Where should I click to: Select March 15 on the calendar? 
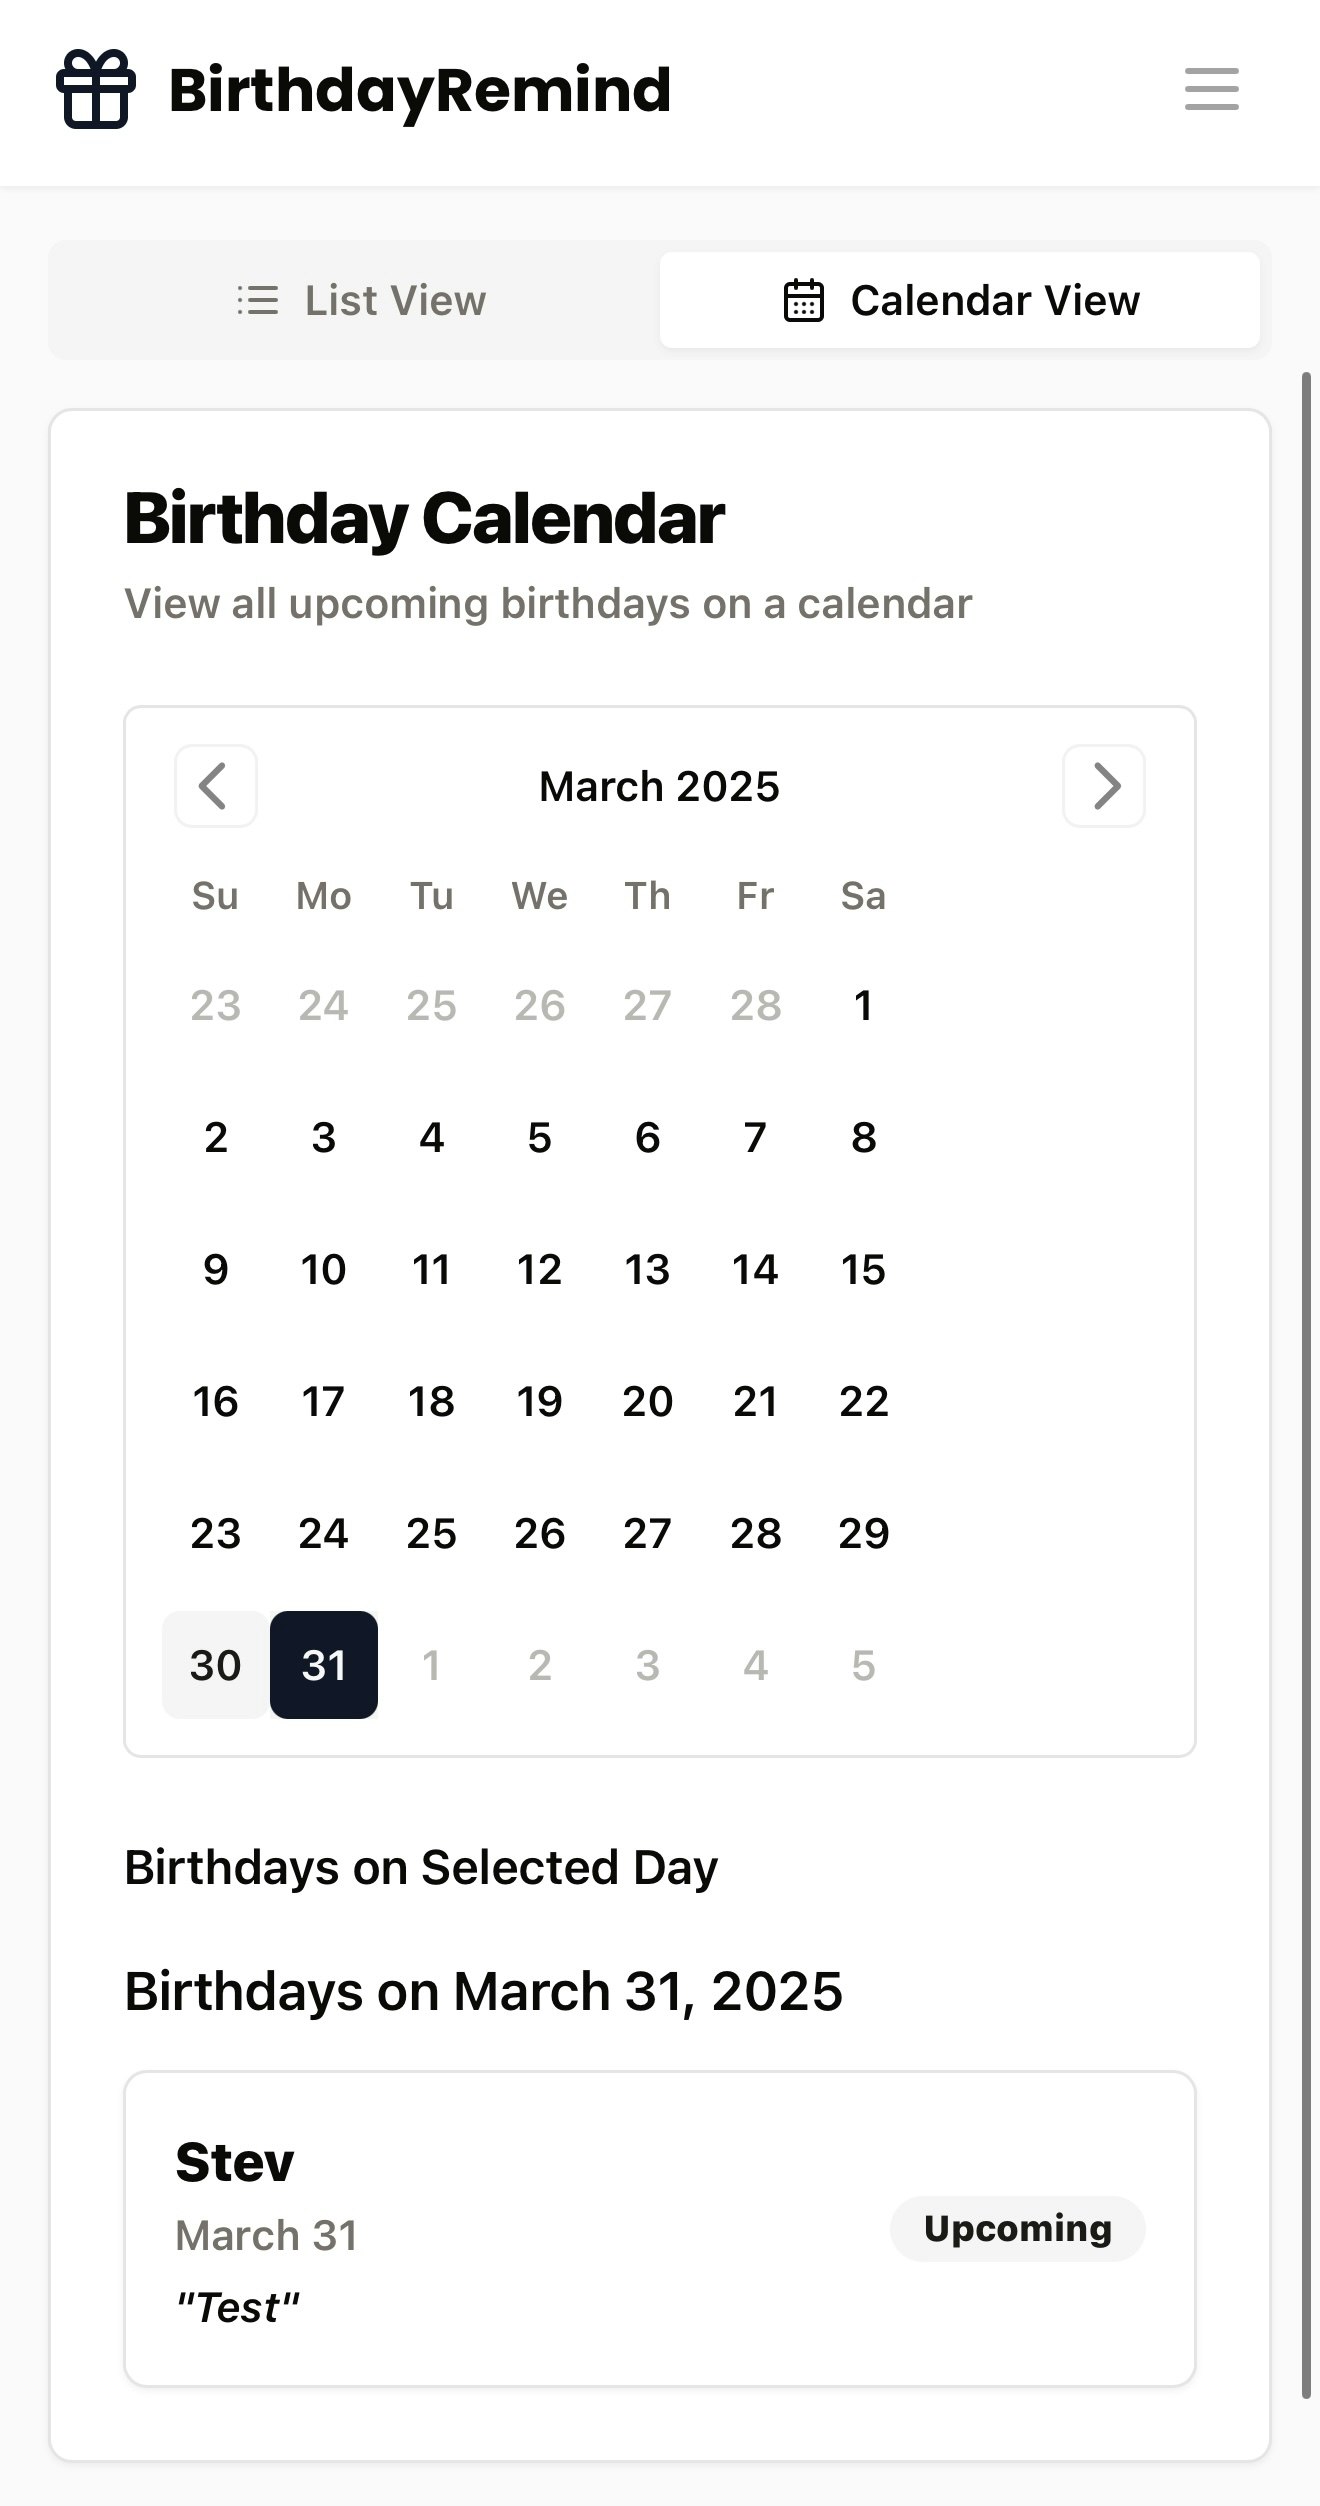pos(864,1269)
